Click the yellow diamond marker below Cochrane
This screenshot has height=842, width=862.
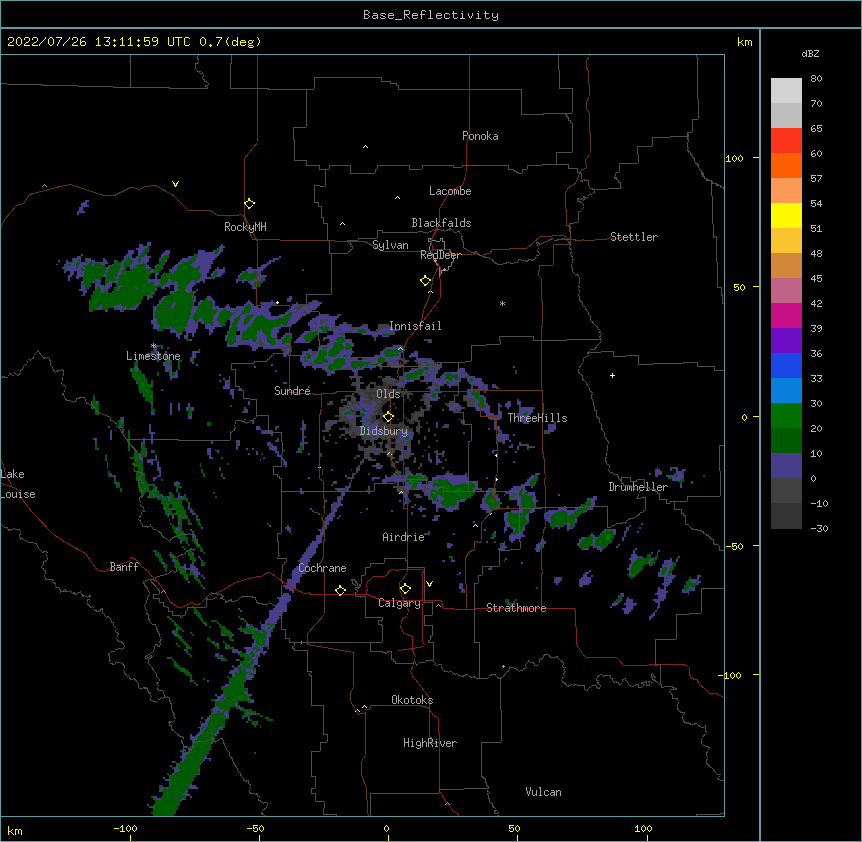pos(340,590)
